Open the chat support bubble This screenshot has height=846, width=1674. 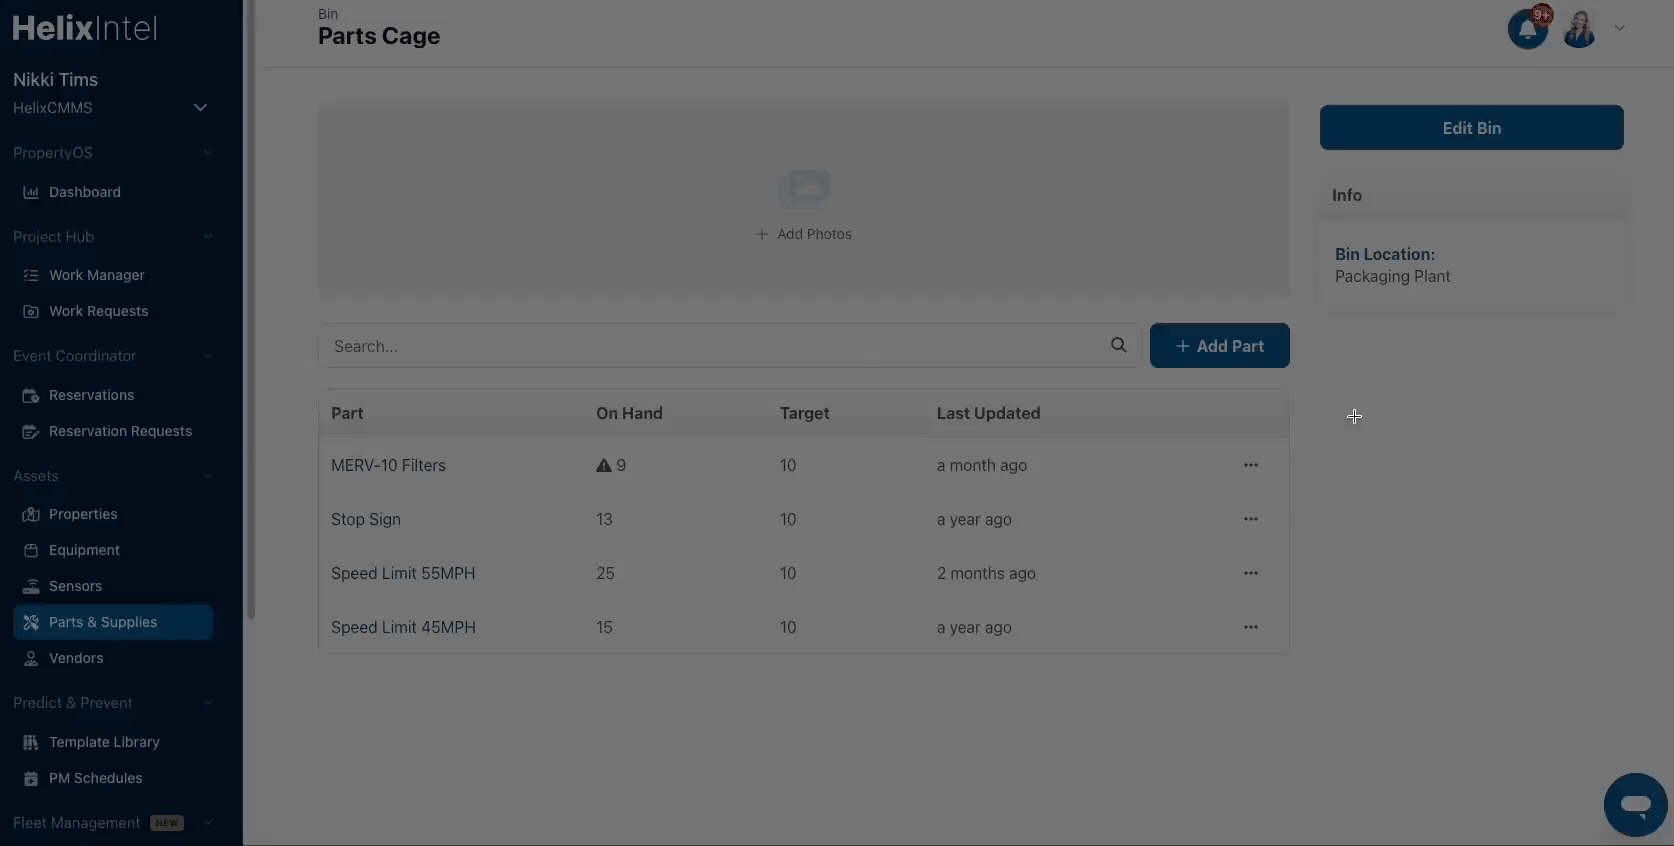(1636, 805)
